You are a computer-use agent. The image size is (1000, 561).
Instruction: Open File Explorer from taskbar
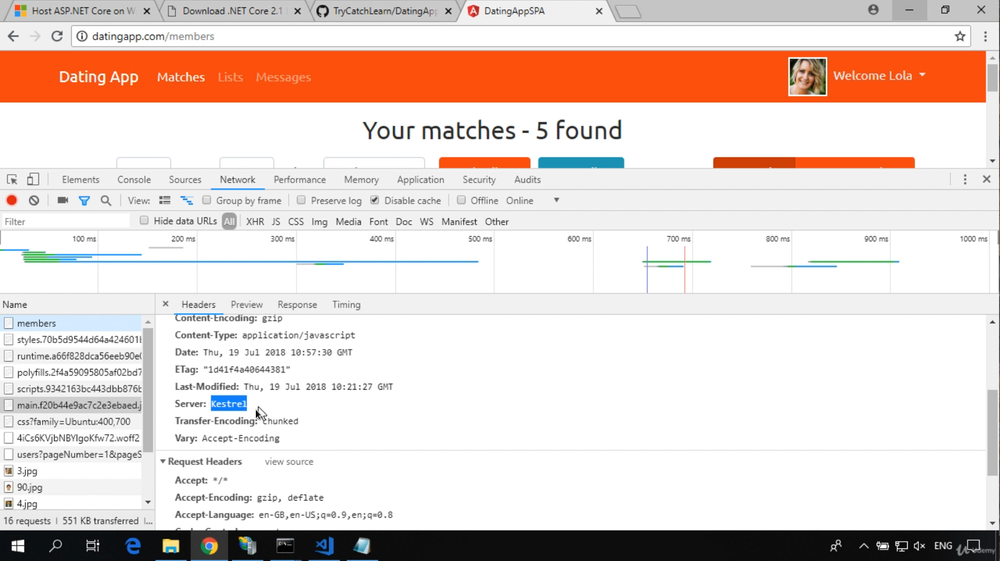(170, 546)
